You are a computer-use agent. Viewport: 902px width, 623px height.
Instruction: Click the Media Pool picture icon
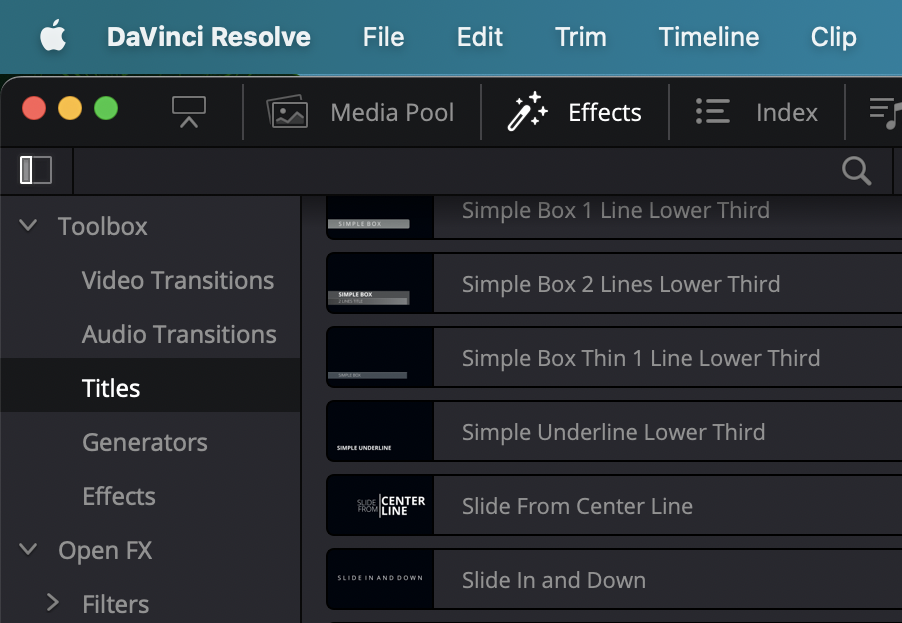coord(287,112)
